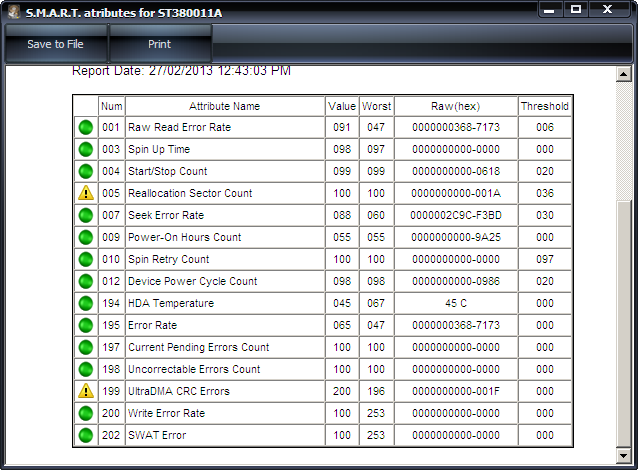This screenshot has height=470, width=638.
Task: Select the Reallocation Sector Count text
Action: click(190, 193)
